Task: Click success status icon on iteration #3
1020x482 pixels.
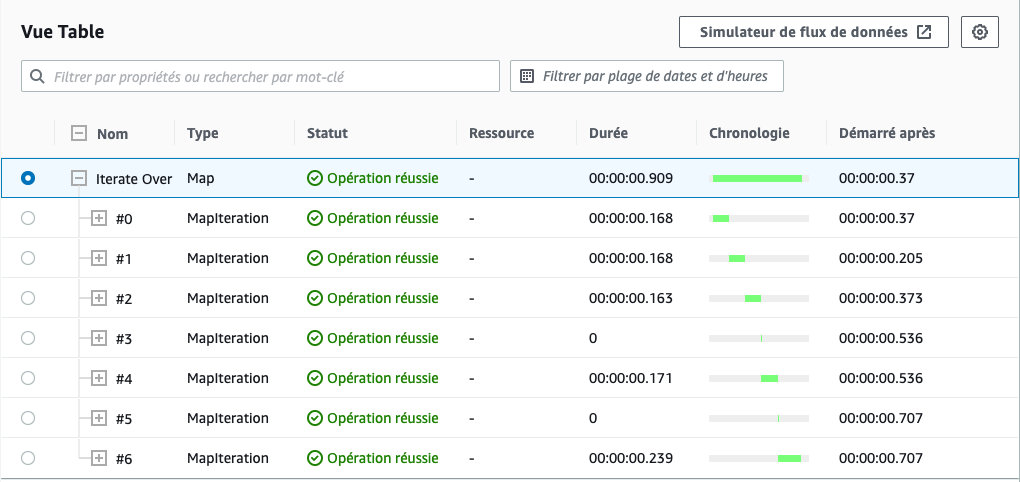Action: coord(315,338)
